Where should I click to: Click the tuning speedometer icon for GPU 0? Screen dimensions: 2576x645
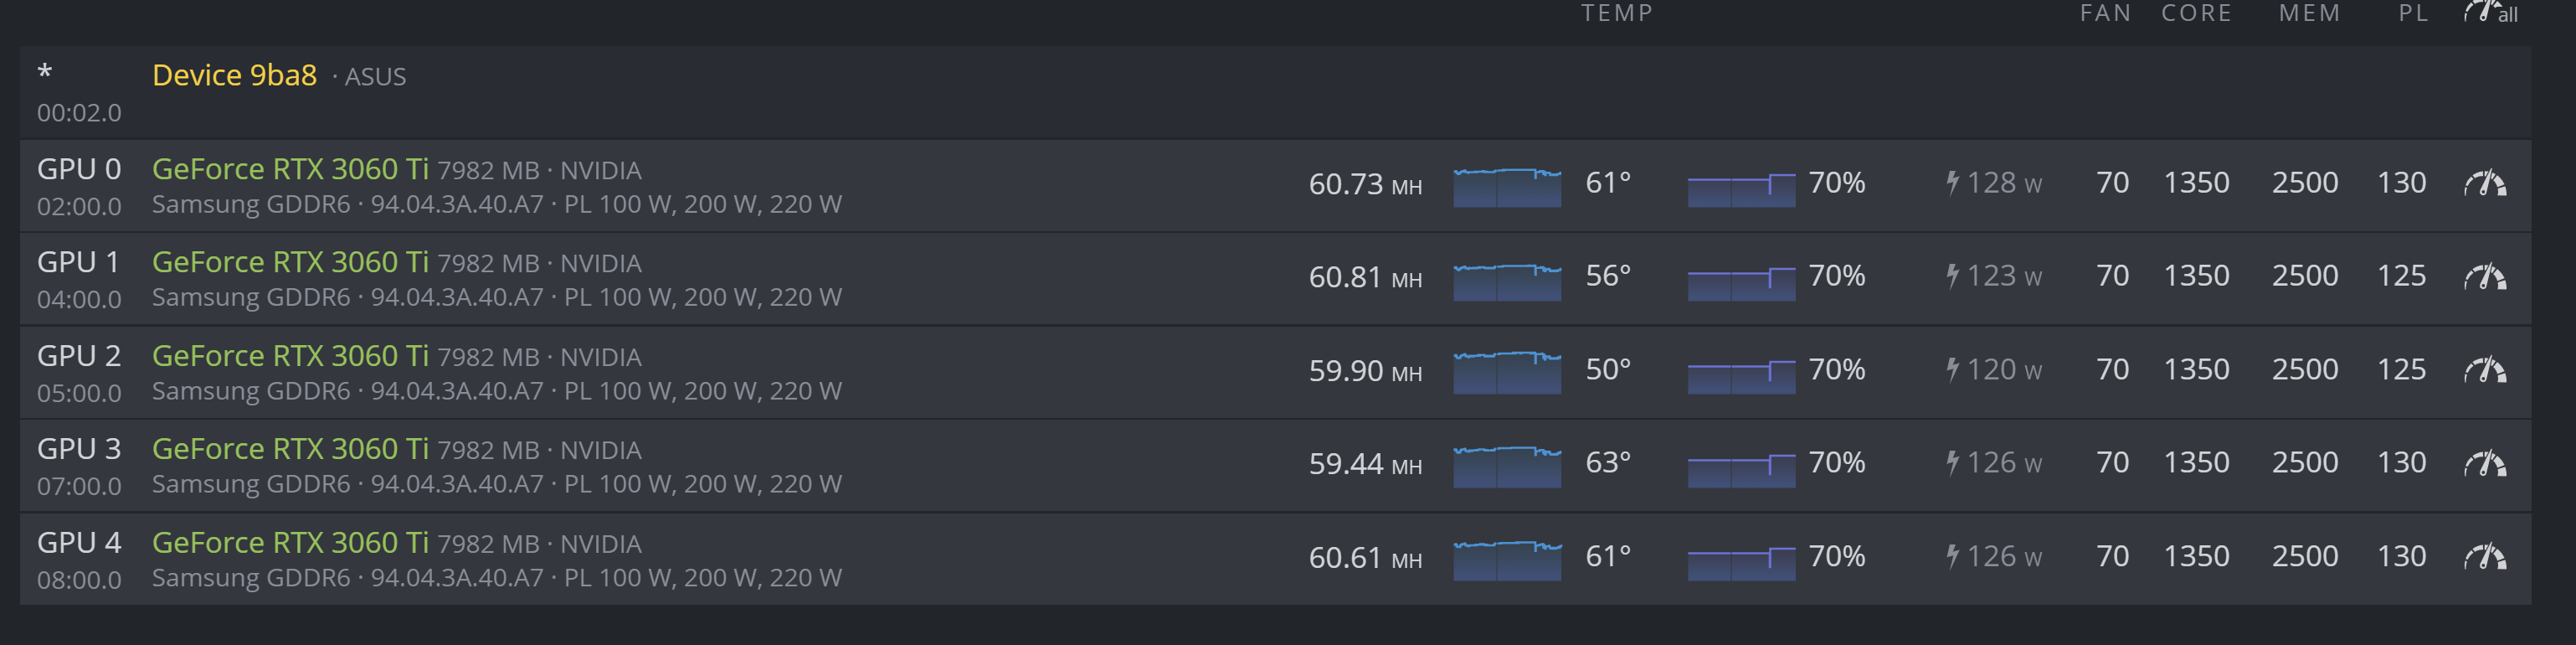[x=2484, y=184]
